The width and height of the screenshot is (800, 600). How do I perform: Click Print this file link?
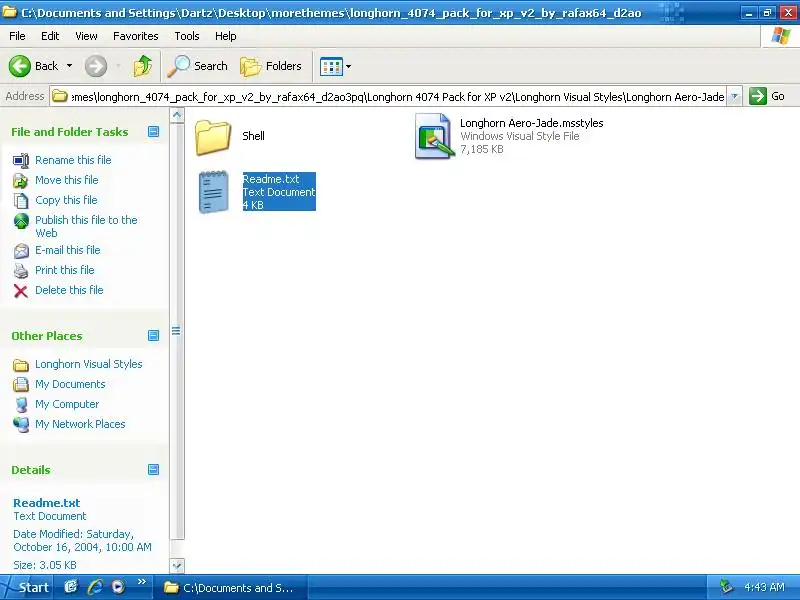click(x=64, y=269)
